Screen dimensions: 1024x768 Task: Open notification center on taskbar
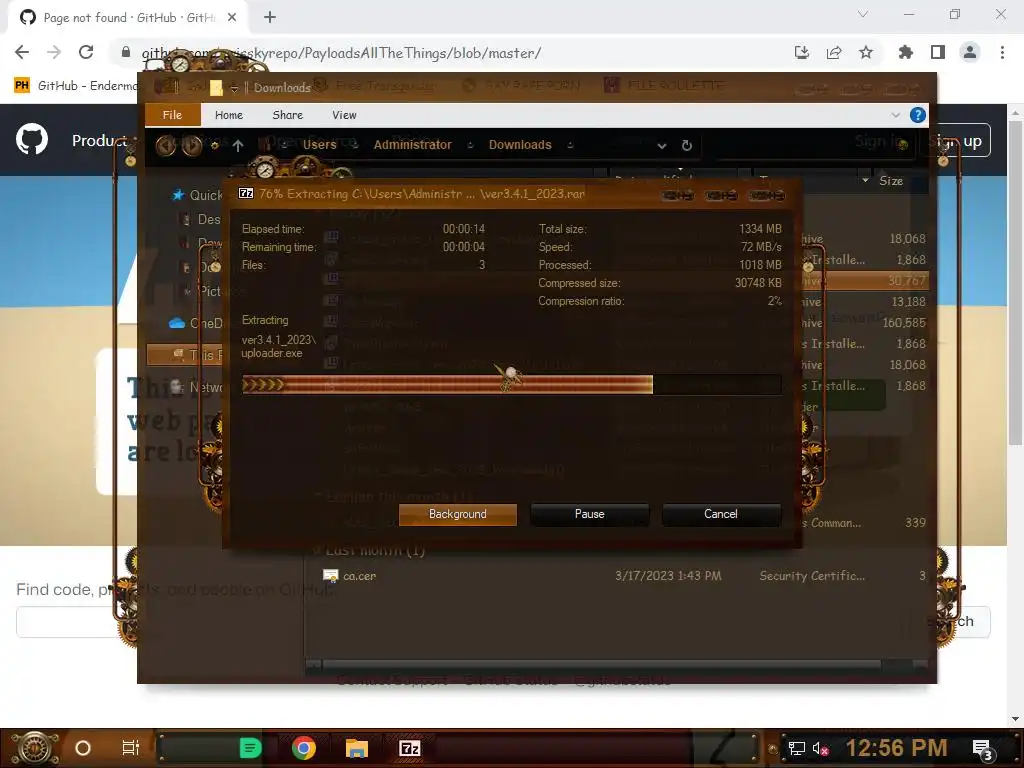pyautogui.click(x=982, y=749)
